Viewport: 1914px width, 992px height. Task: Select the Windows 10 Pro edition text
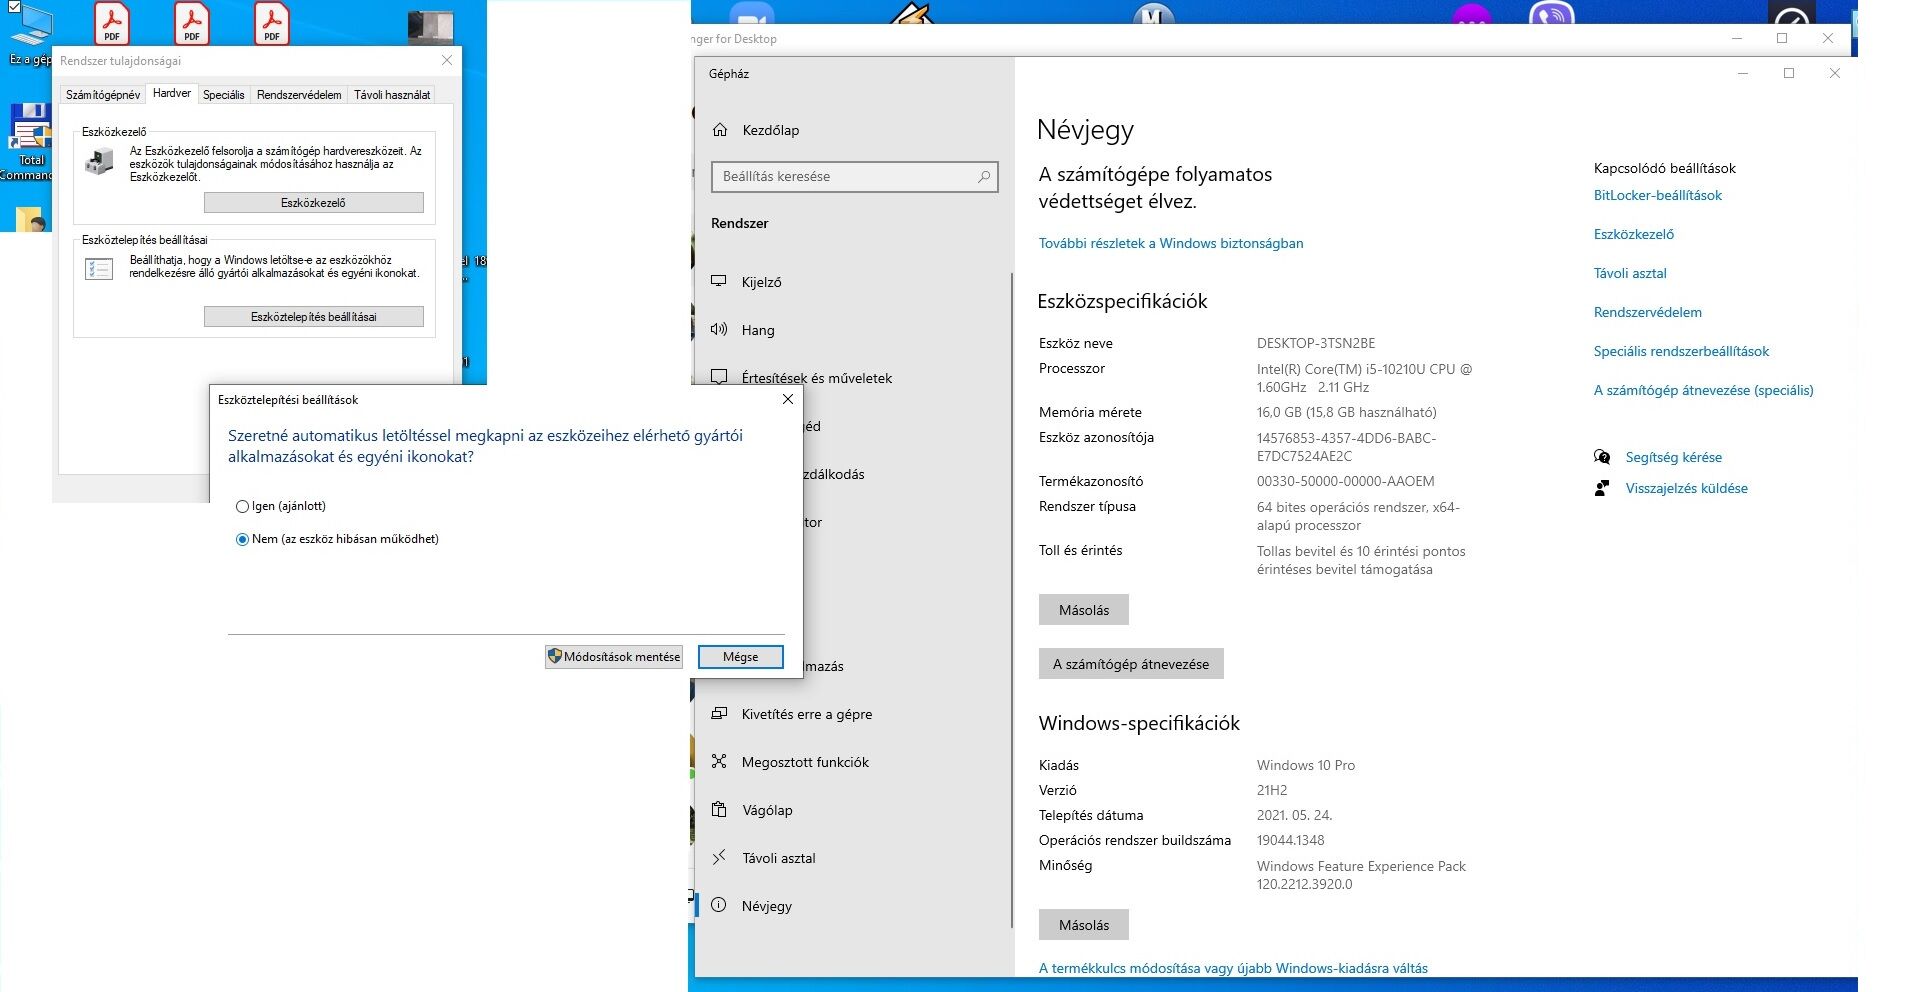point(1305,765)
